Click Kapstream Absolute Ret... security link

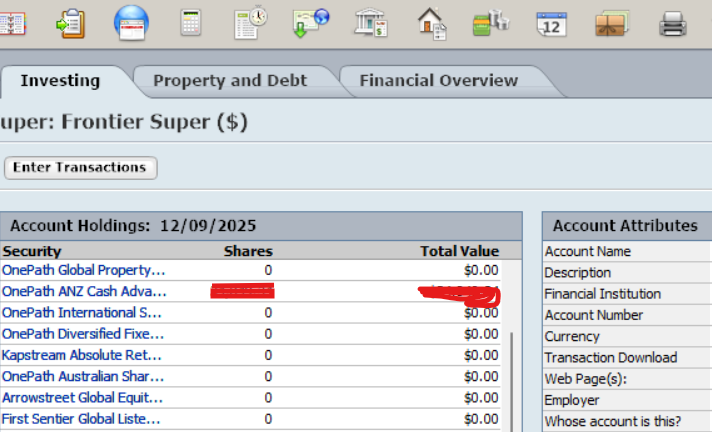click(82, 355)
